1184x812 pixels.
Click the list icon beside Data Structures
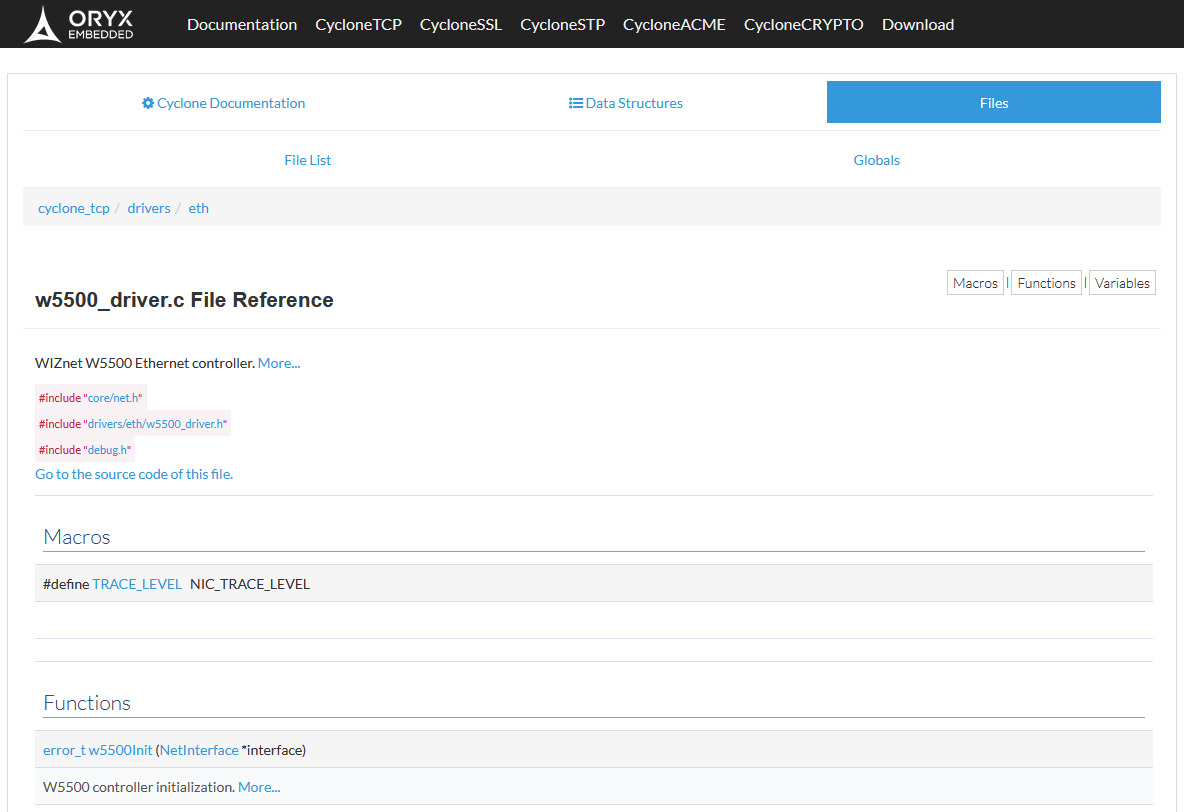pos(575,103)
